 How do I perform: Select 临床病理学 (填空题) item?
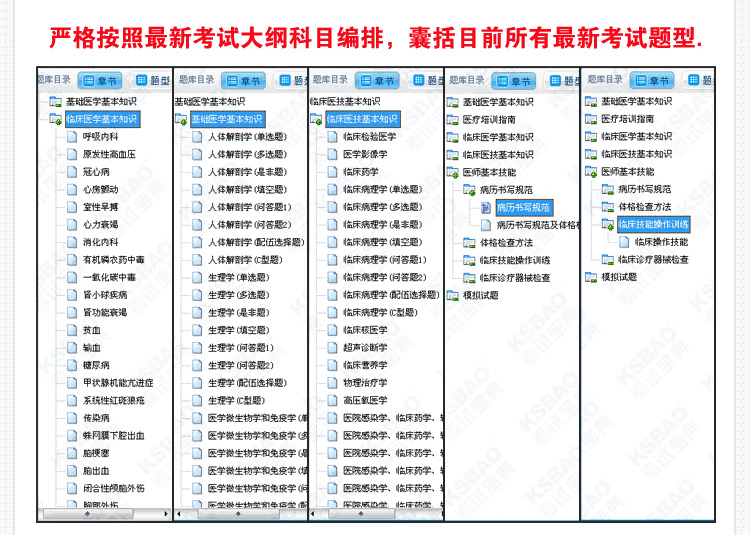pyautogui.click(x=383, y=242)
